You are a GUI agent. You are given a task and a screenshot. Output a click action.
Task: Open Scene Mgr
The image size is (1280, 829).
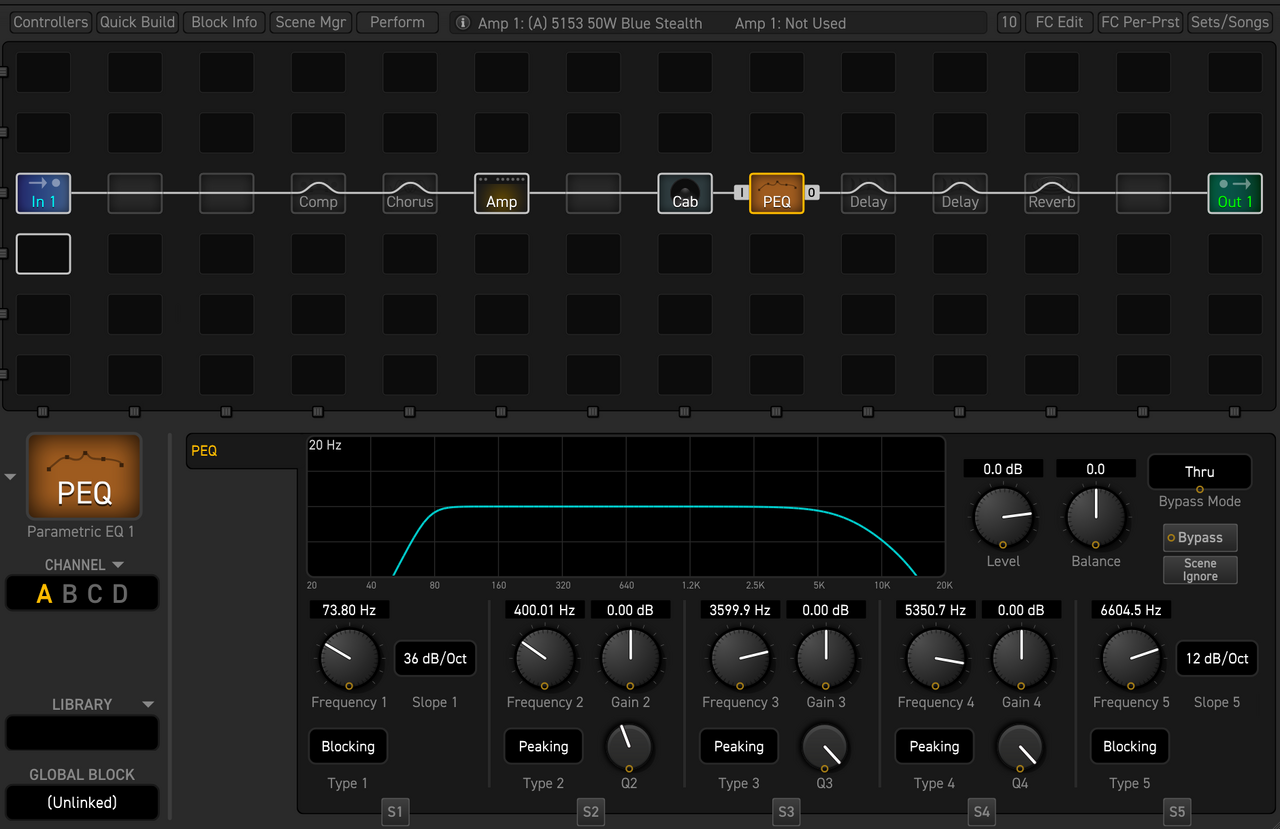(311, 22)
